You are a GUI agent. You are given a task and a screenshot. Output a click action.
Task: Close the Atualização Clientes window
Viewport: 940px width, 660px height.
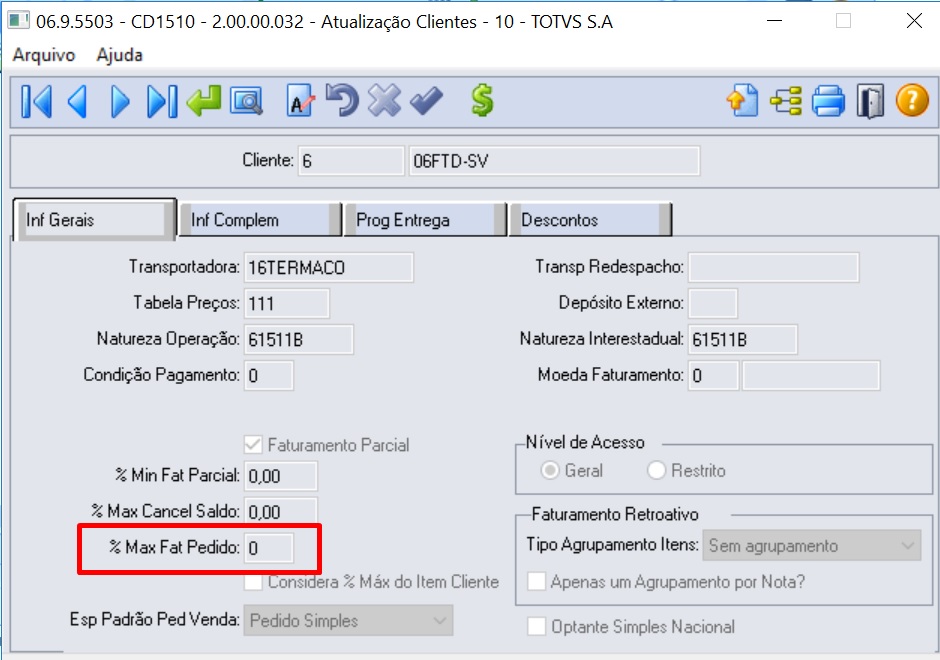tap(914, 21)
